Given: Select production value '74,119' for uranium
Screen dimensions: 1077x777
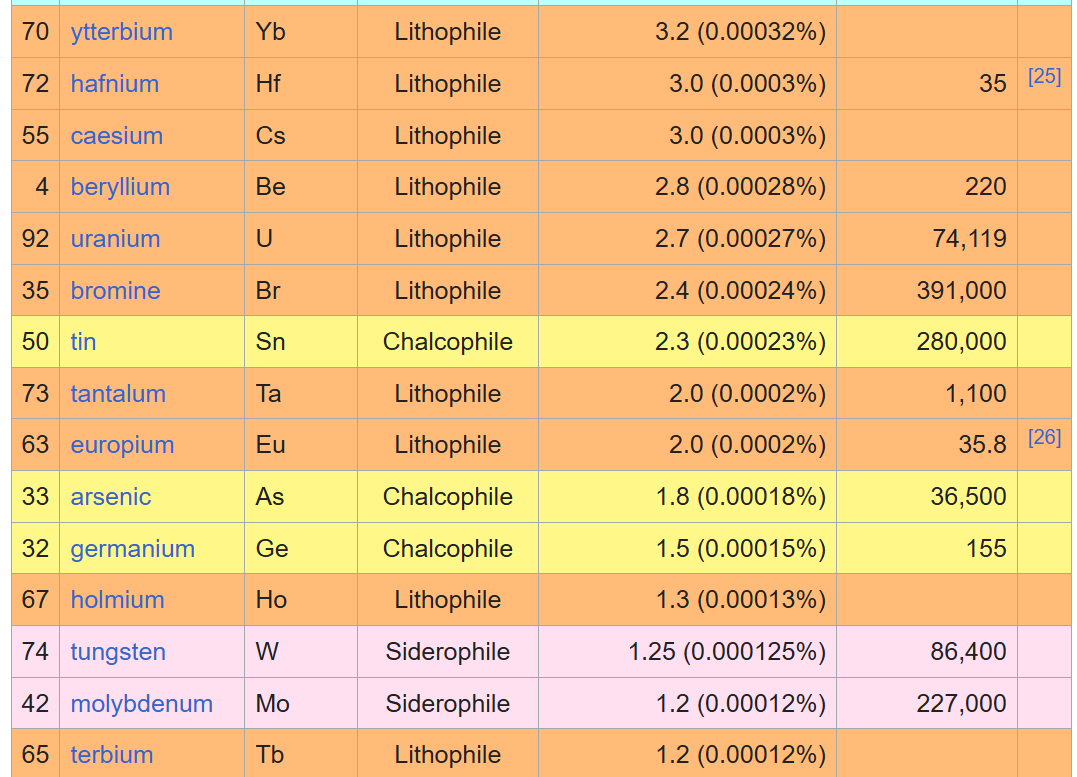Looking at the screenshot, I should coord(969,238).
